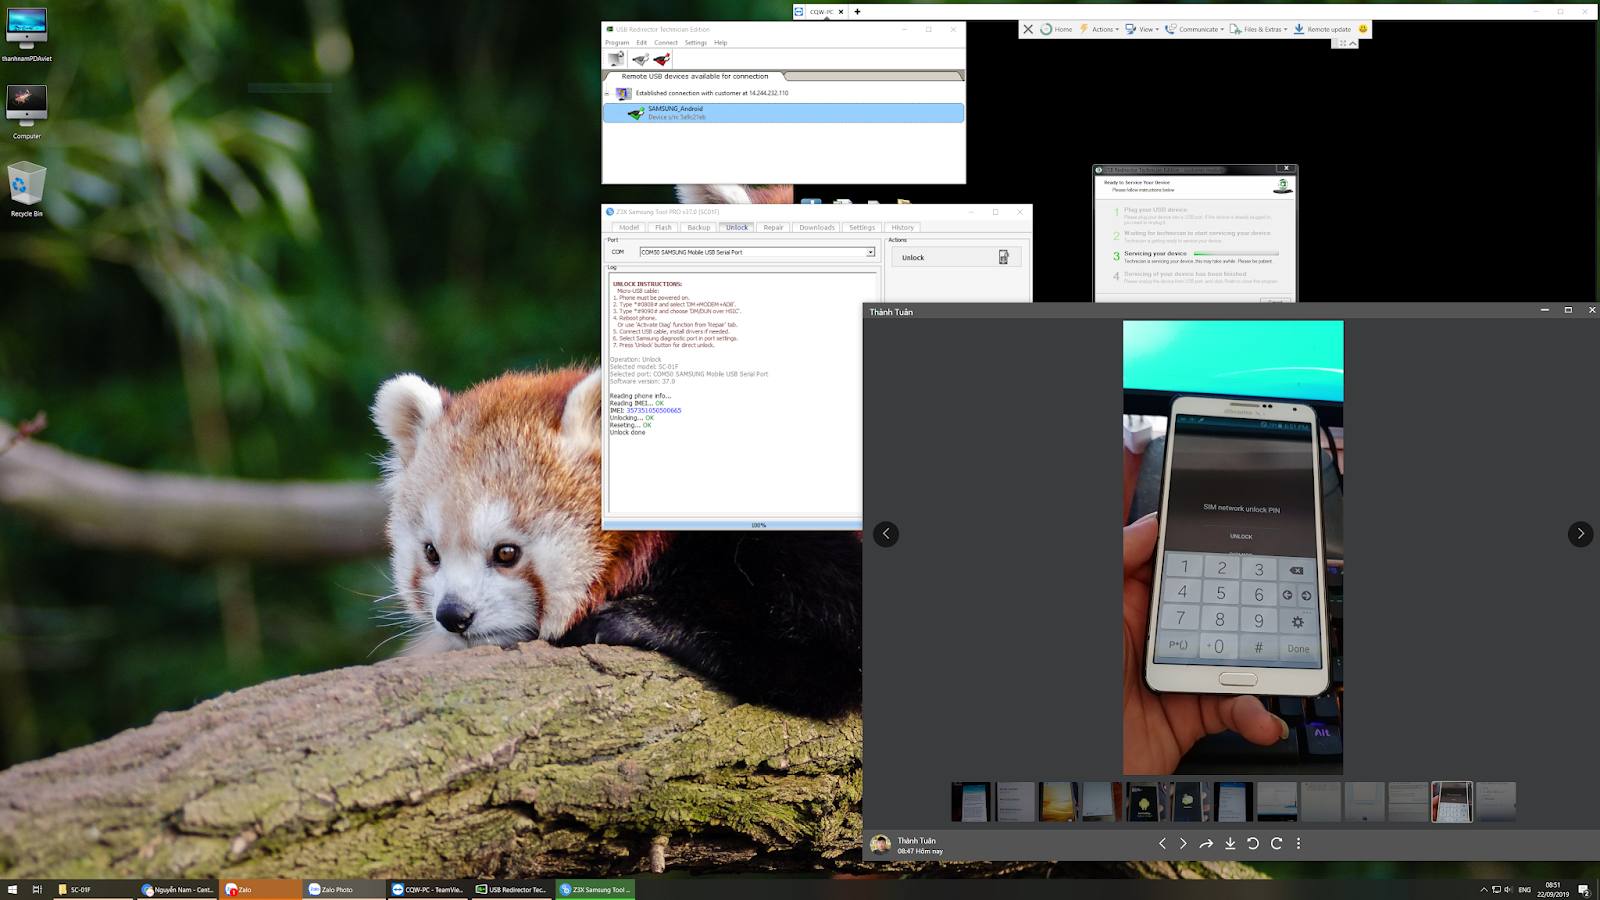The height and width of the screenshot is (900, 1600).
Task: Click the volume icon in system tray
Action: 1508,889
